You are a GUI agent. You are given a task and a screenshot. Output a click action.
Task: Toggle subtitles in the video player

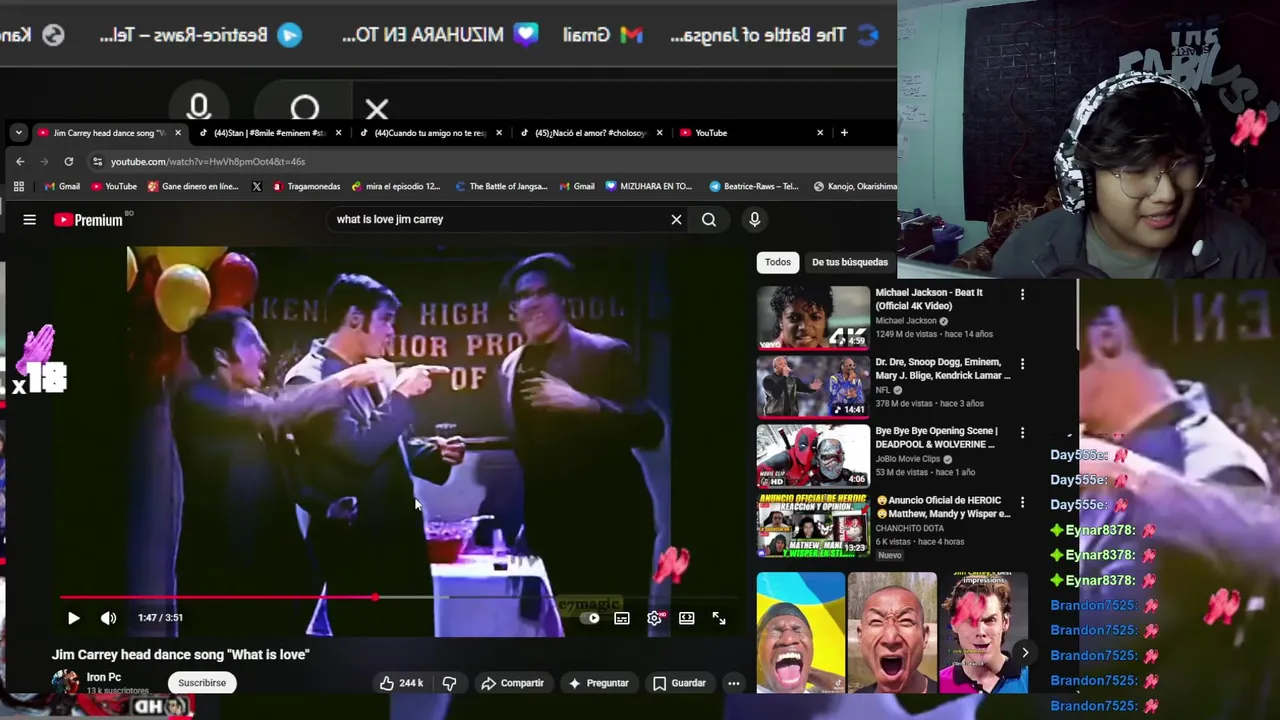(622, 618)
